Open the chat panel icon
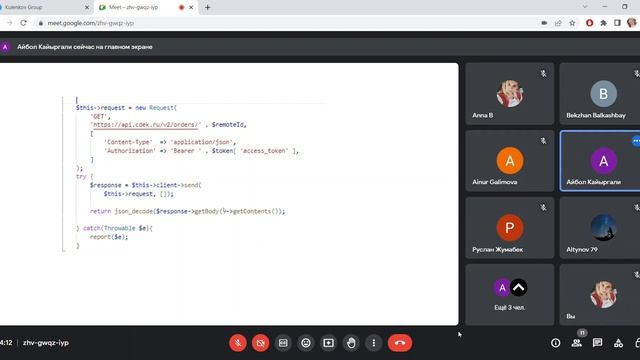Image resolution: width=640 pixels, height=360 pixels. tap(598, 343)
